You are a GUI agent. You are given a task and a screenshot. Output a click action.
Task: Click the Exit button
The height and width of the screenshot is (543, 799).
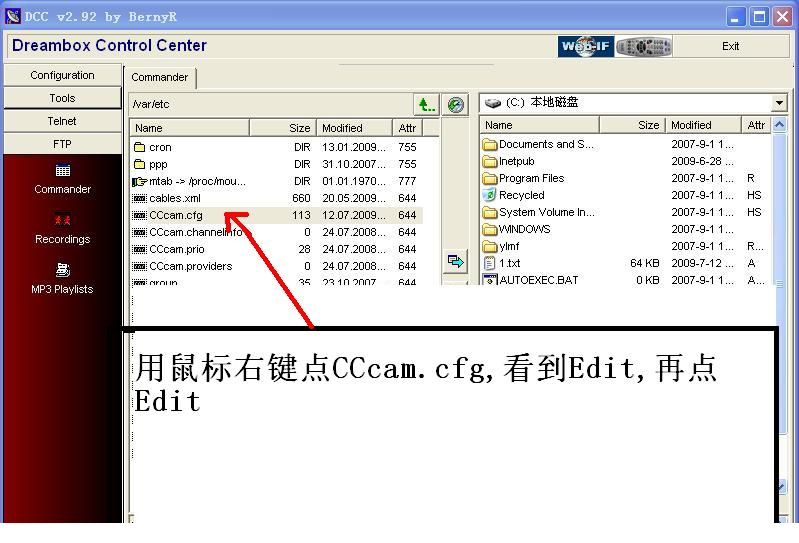730,46
